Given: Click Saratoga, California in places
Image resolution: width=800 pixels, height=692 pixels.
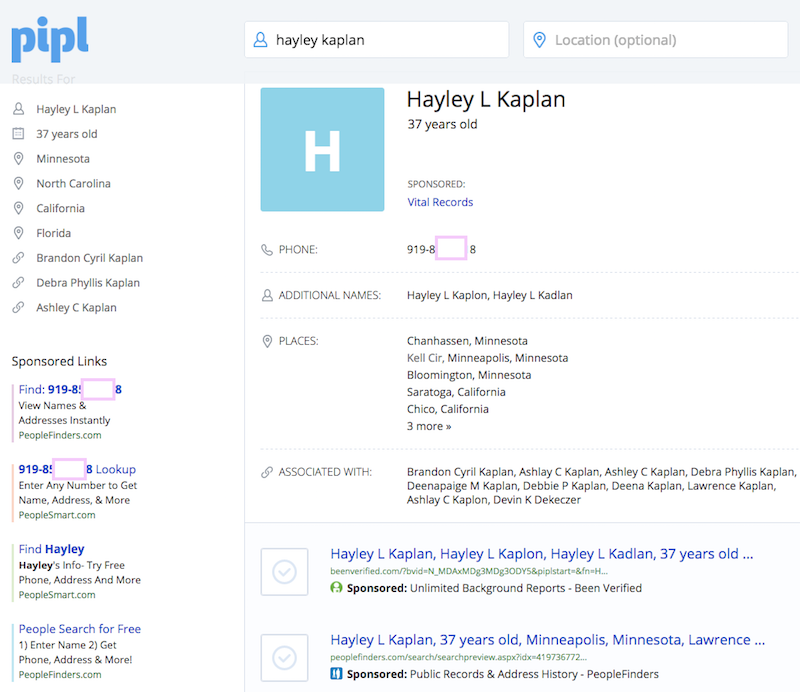Looking at the screenshot, I should tap(456, 392).
